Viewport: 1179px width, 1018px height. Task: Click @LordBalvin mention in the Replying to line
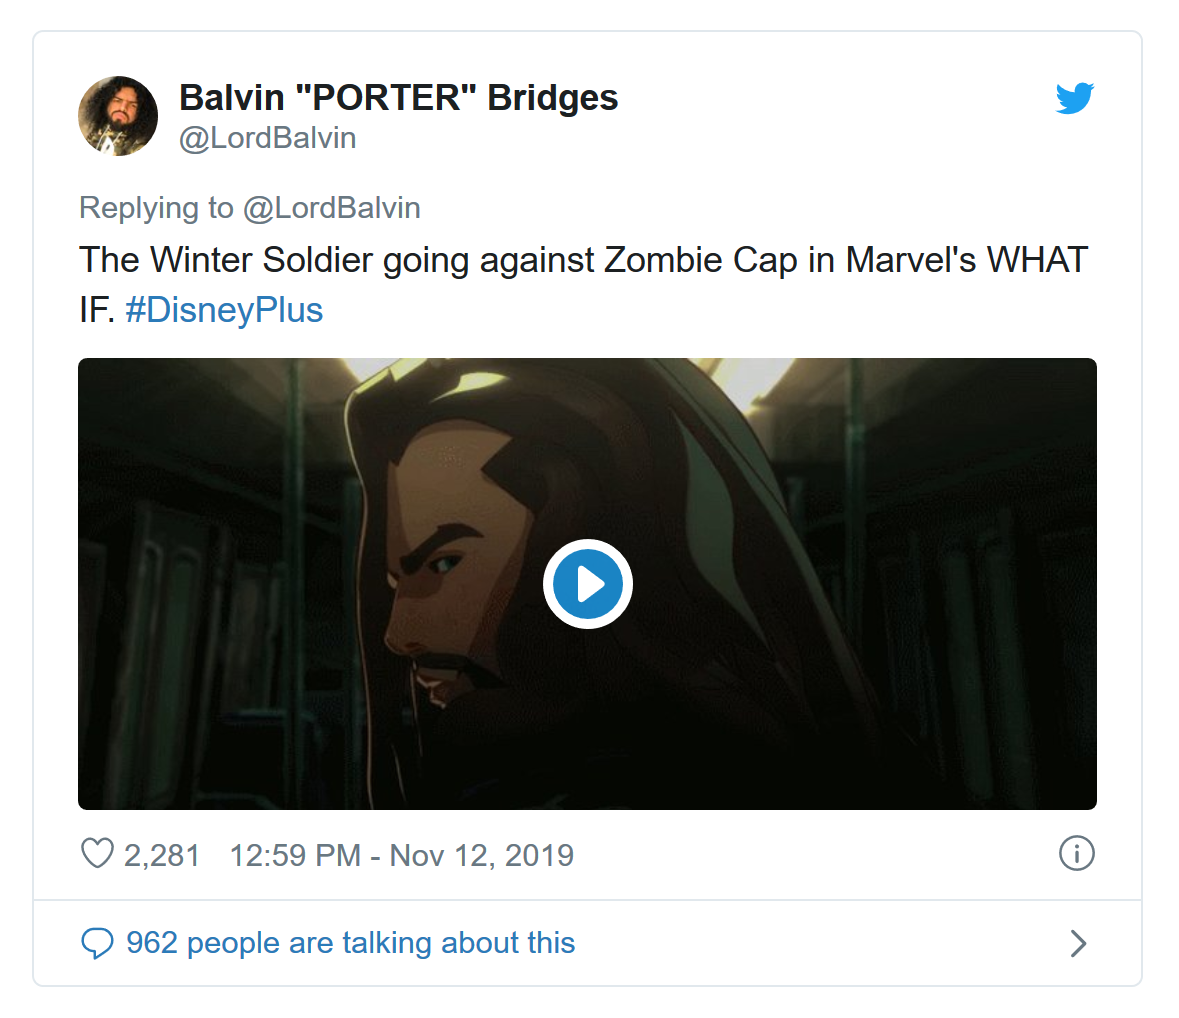point(331,208)
